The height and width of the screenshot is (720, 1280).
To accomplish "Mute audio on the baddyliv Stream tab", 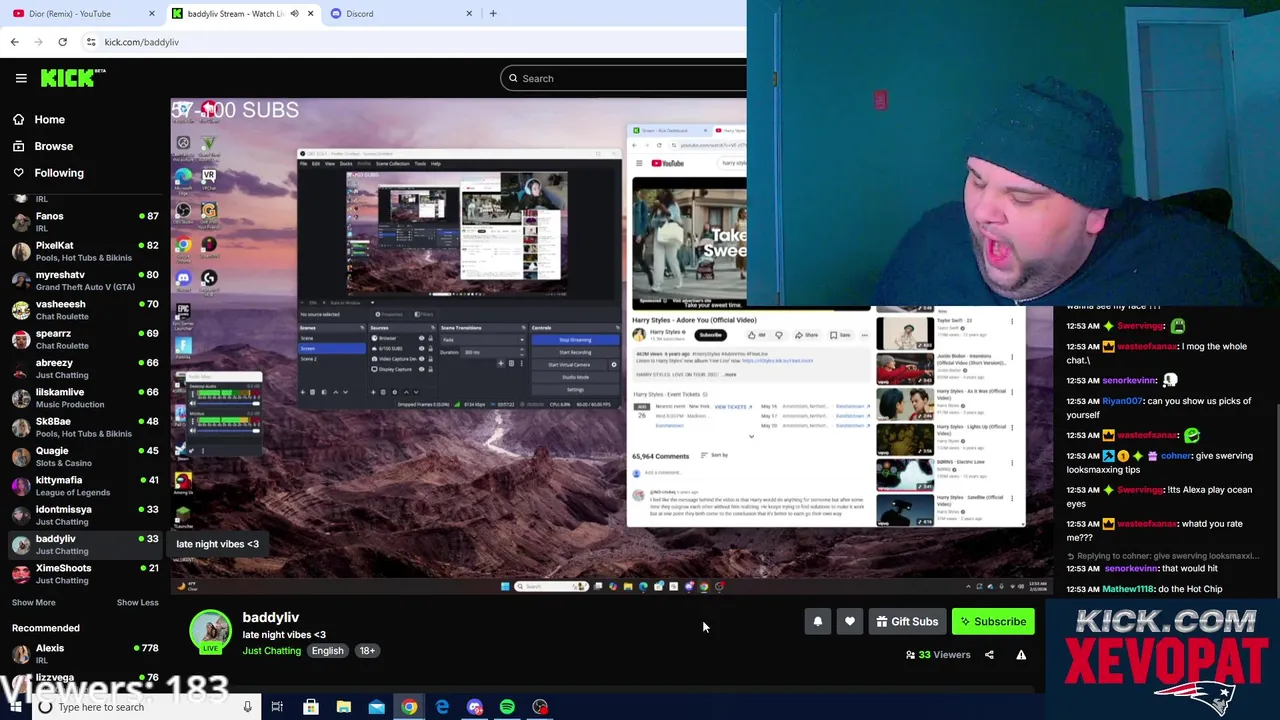I will pyautogui.click(x=294, y=14).
